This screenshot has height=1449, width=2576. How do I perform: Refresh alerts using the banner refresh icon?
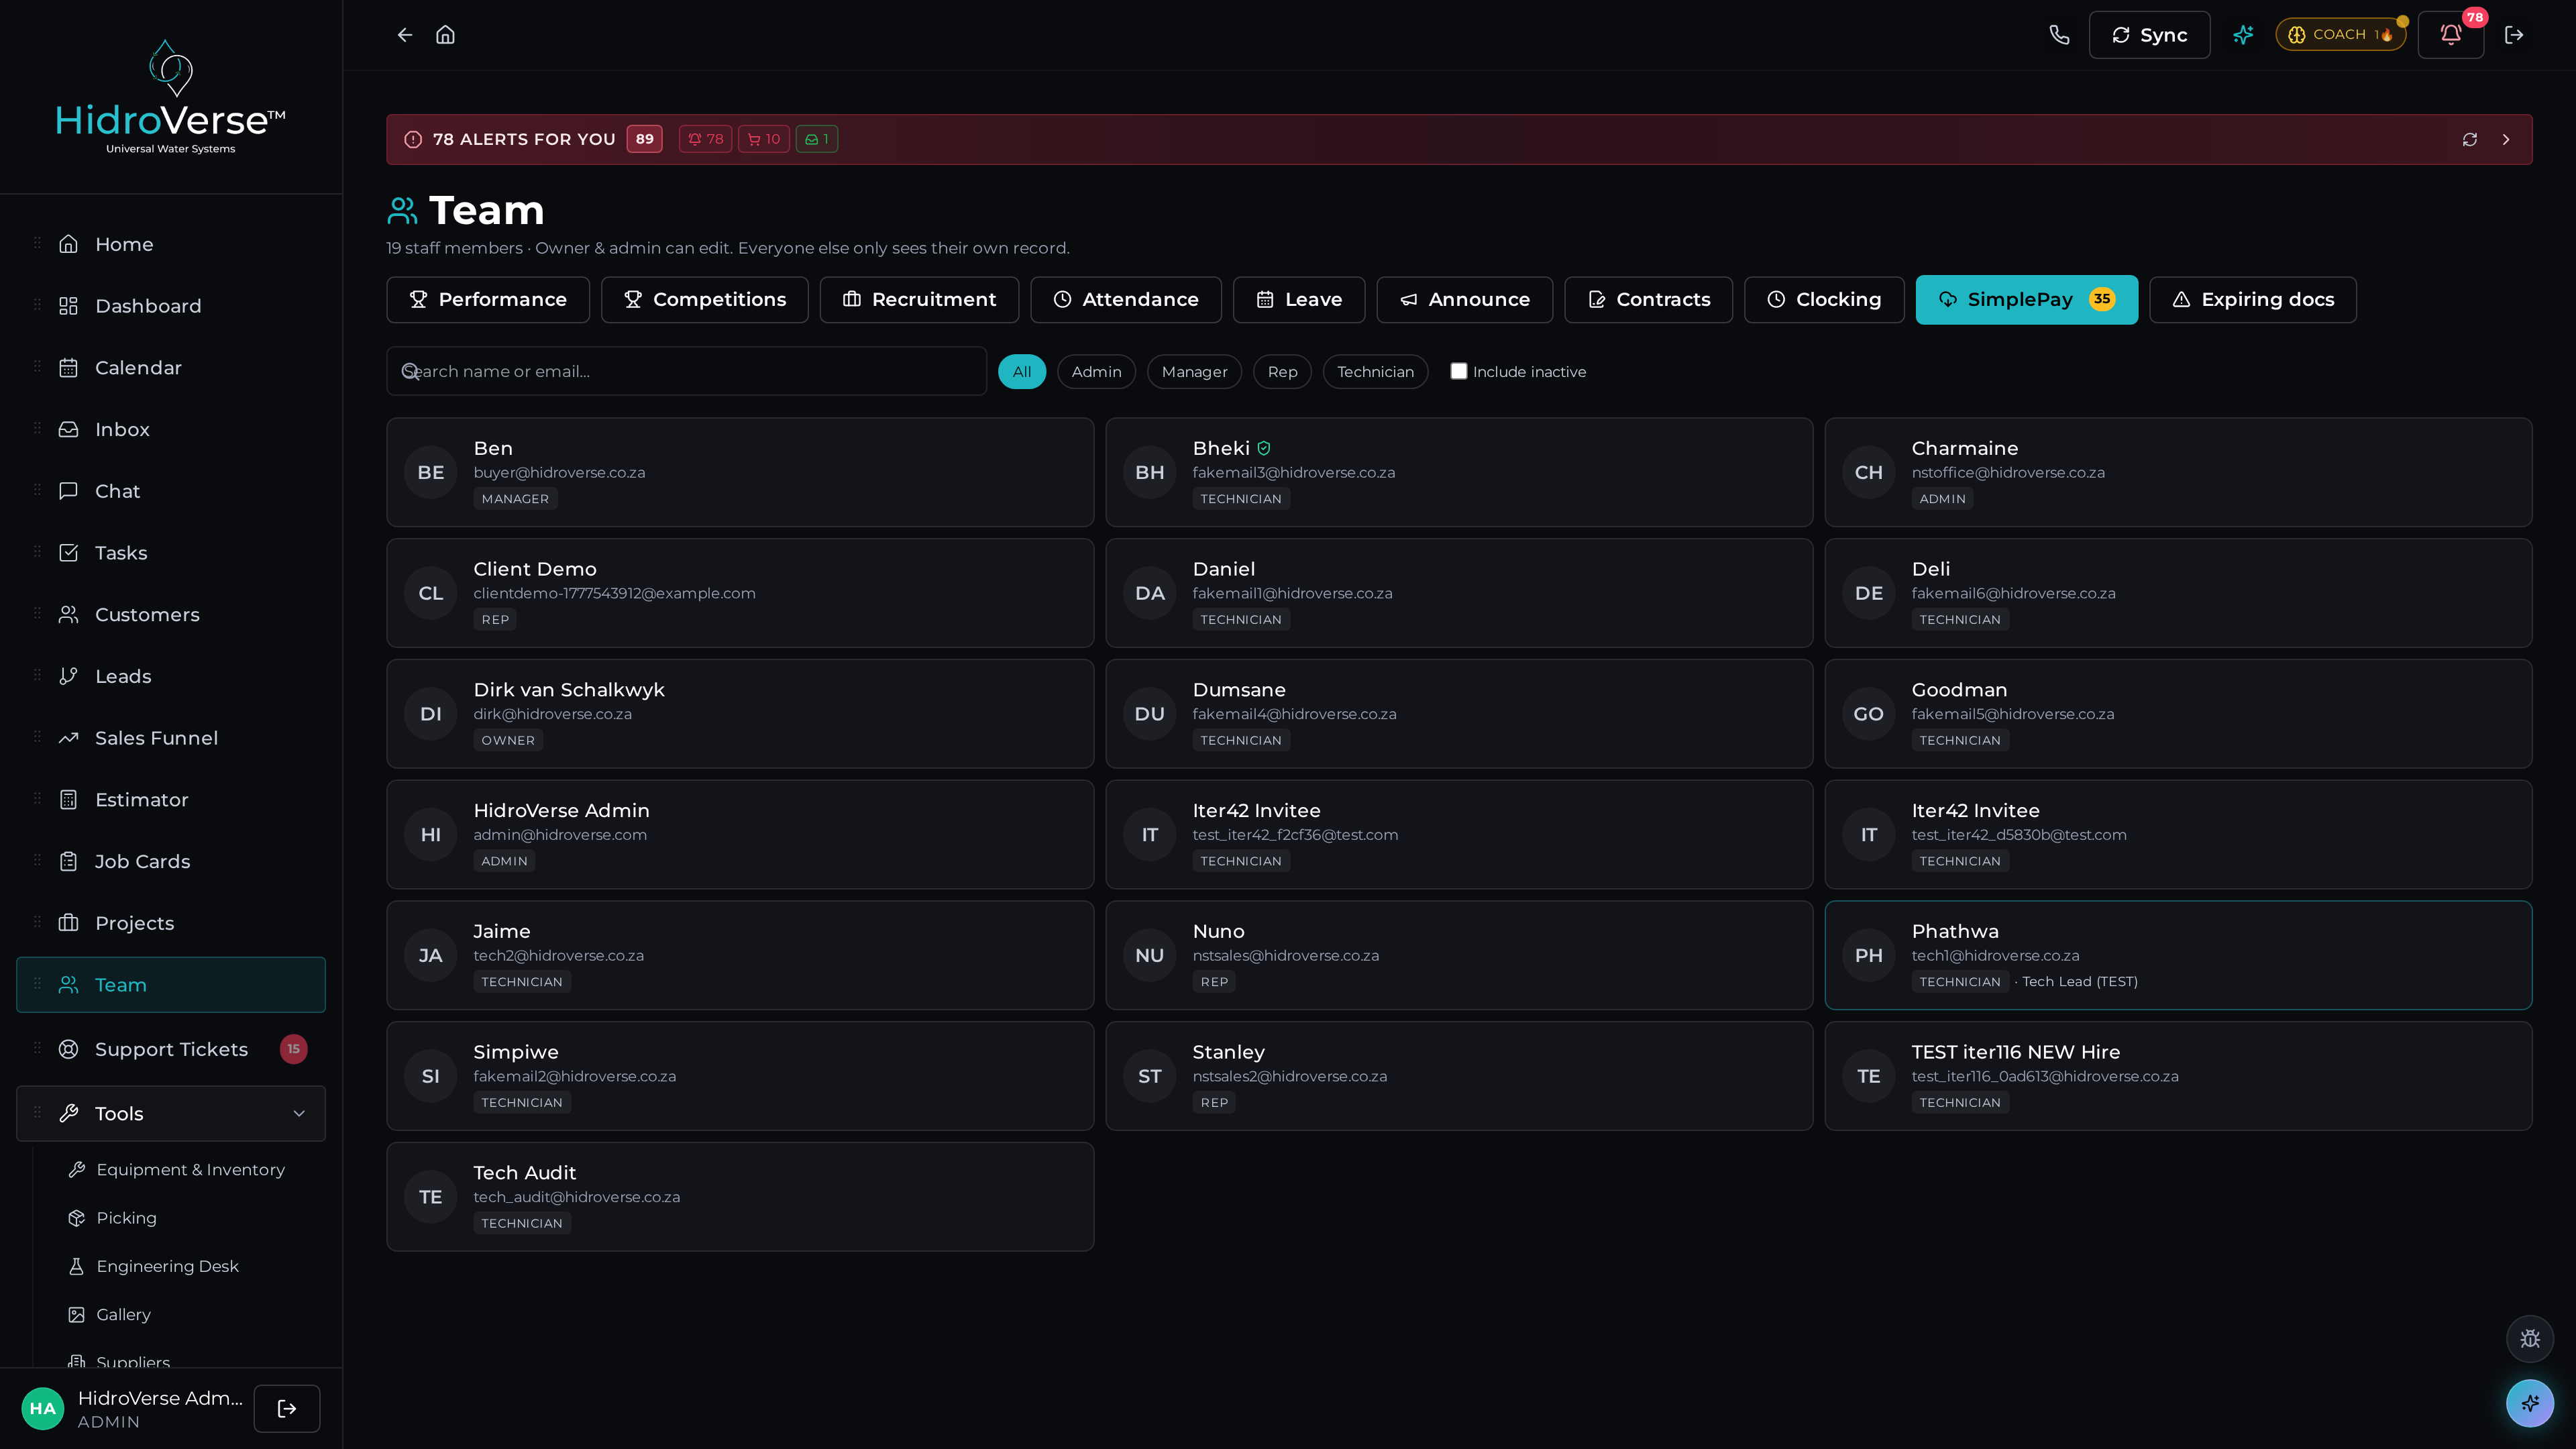2469,139
